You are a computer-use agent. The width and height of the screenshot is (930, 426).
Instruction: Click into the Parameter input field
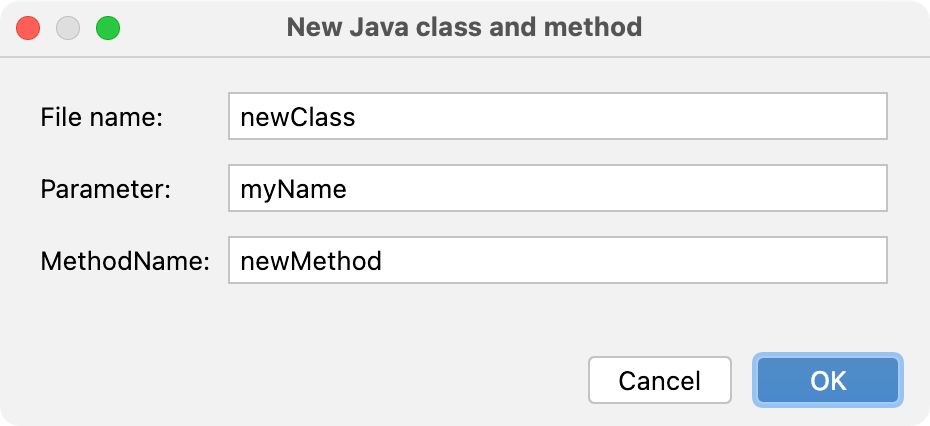(557, 189)
